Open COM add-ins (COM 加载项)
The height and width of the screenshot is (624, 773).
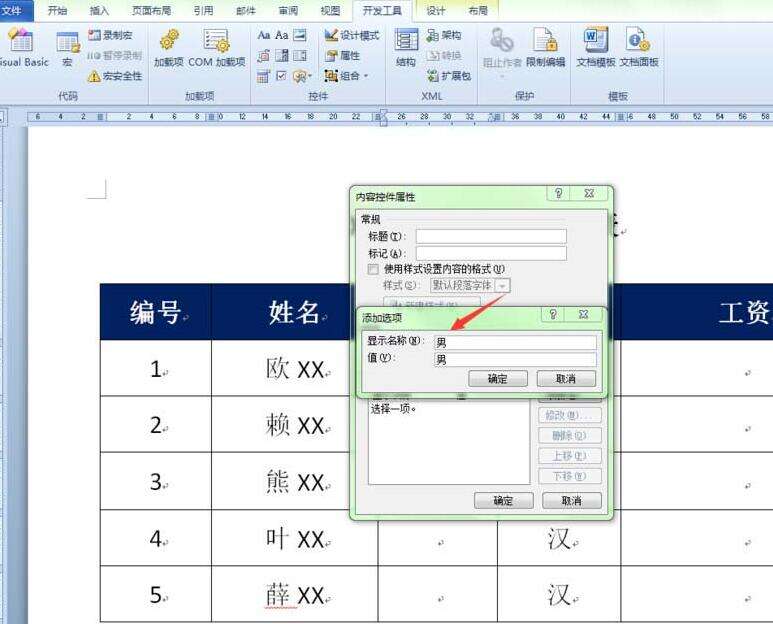tap(216, 48)
